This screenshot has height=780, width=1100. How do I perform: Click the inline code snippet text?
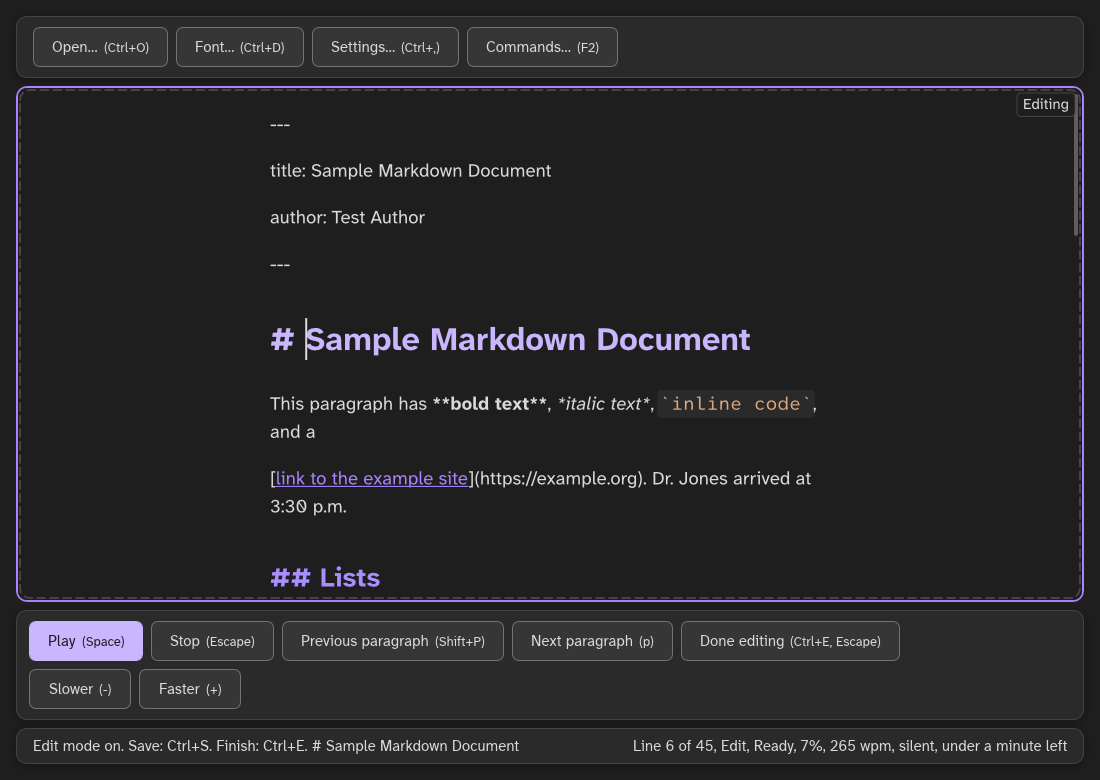point(736,404)
